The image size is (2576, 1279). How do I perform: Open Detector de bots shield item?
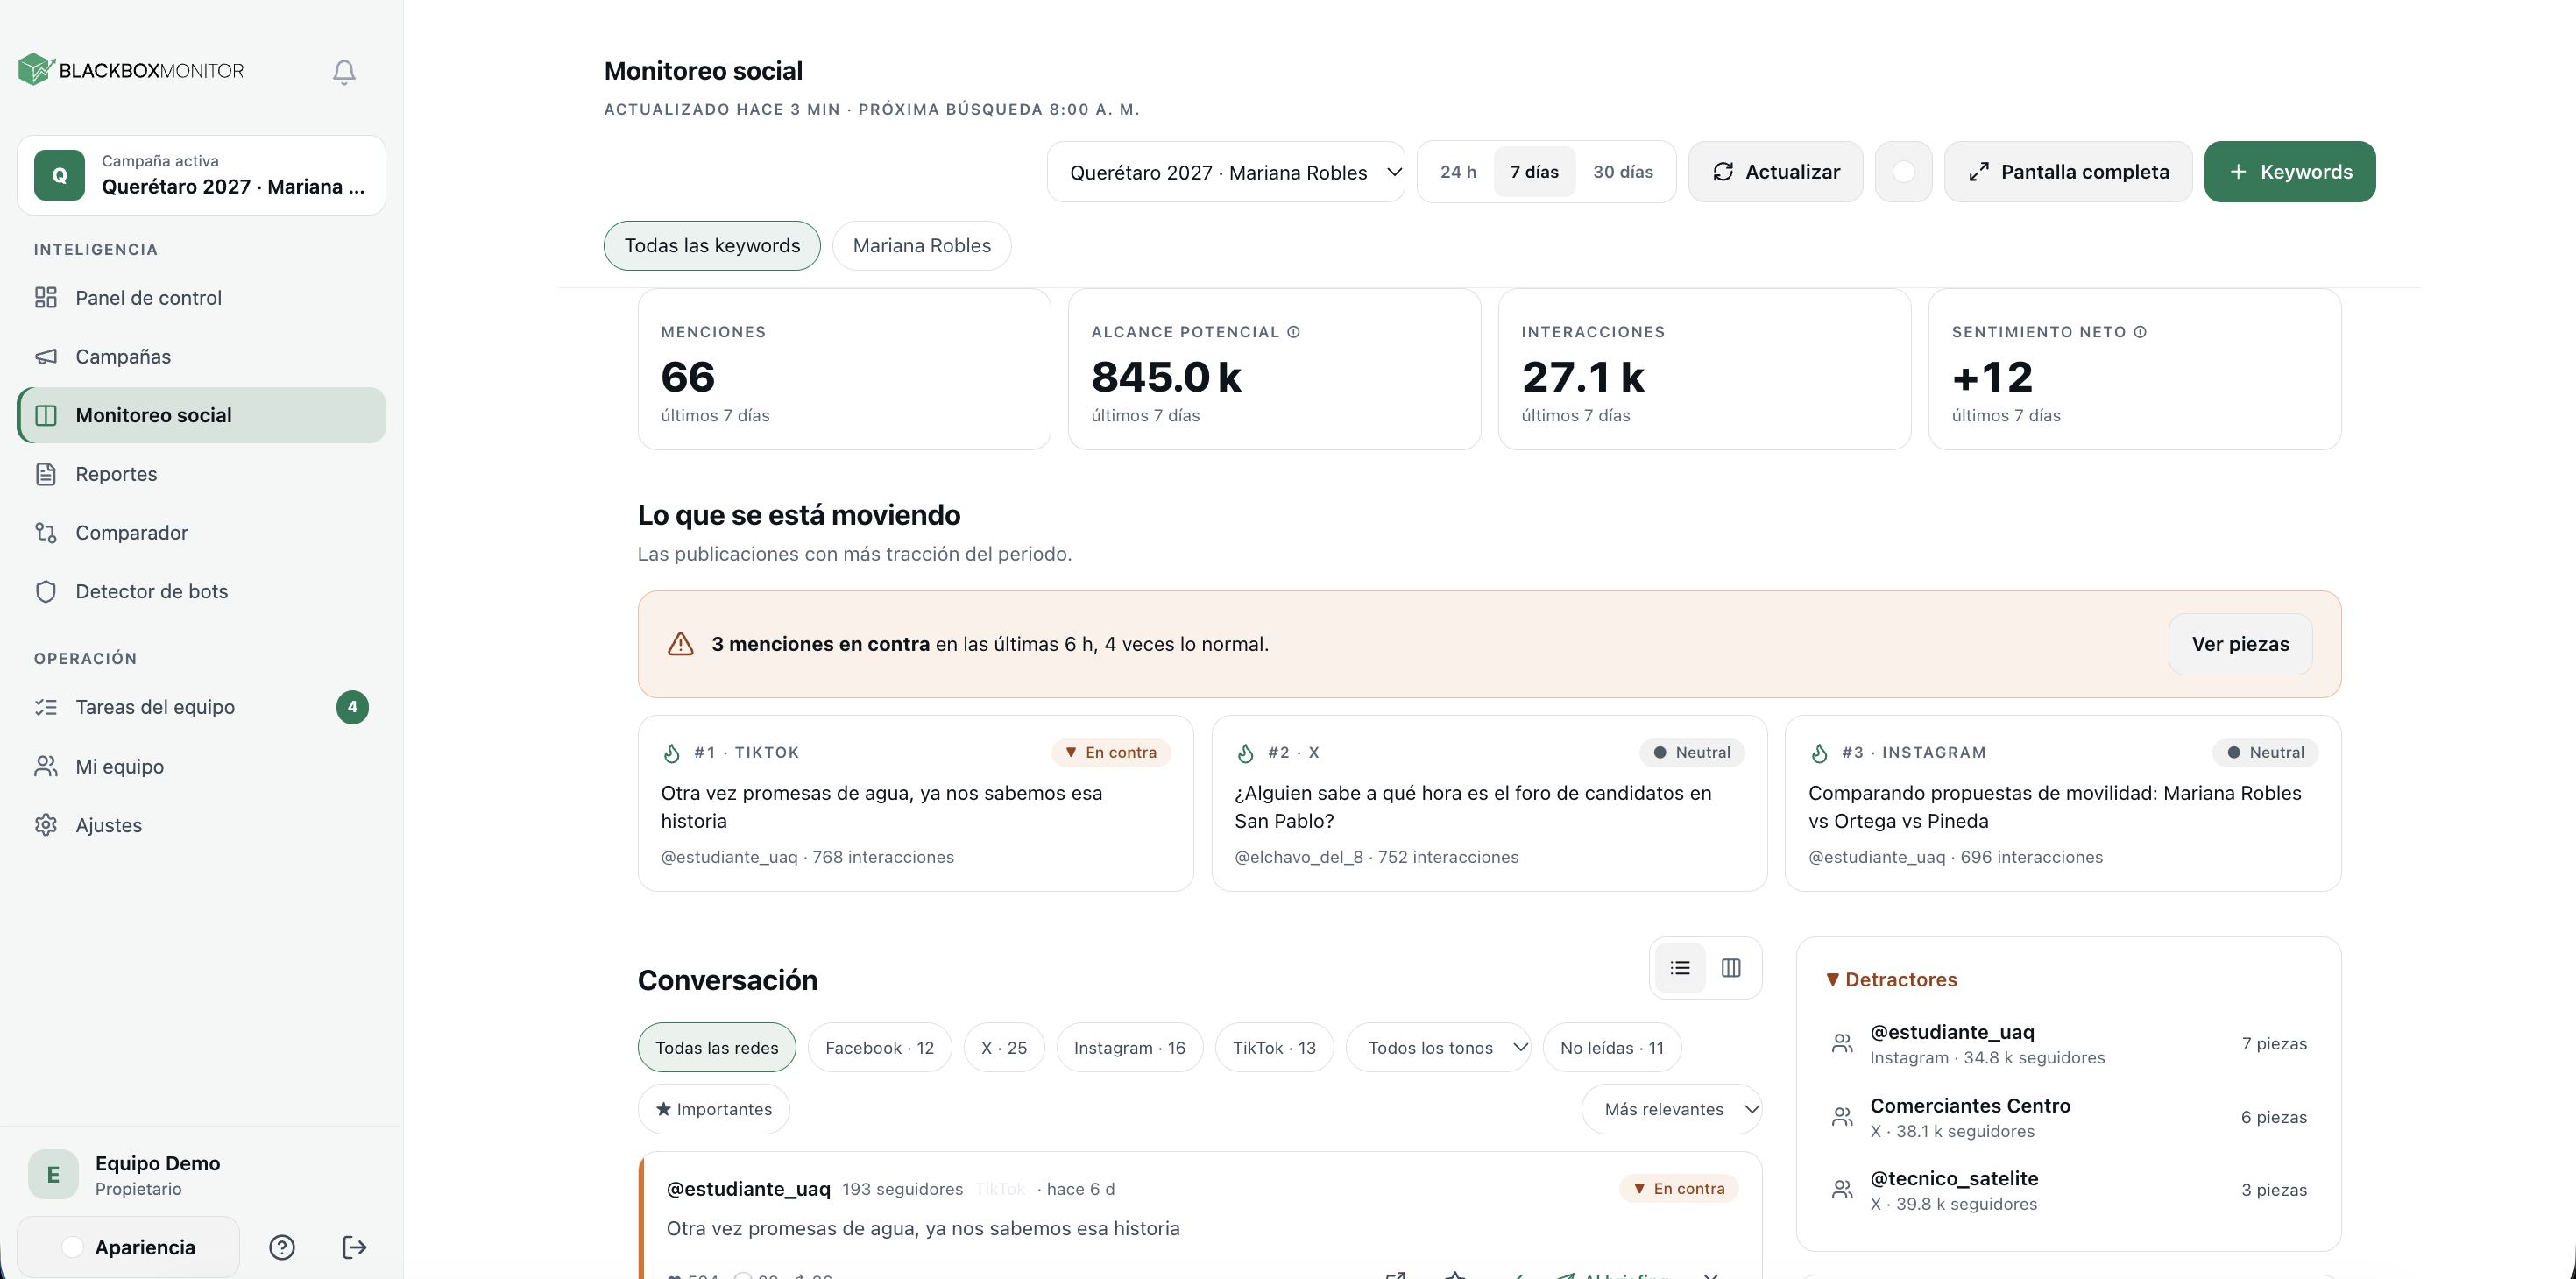point(201,591)
